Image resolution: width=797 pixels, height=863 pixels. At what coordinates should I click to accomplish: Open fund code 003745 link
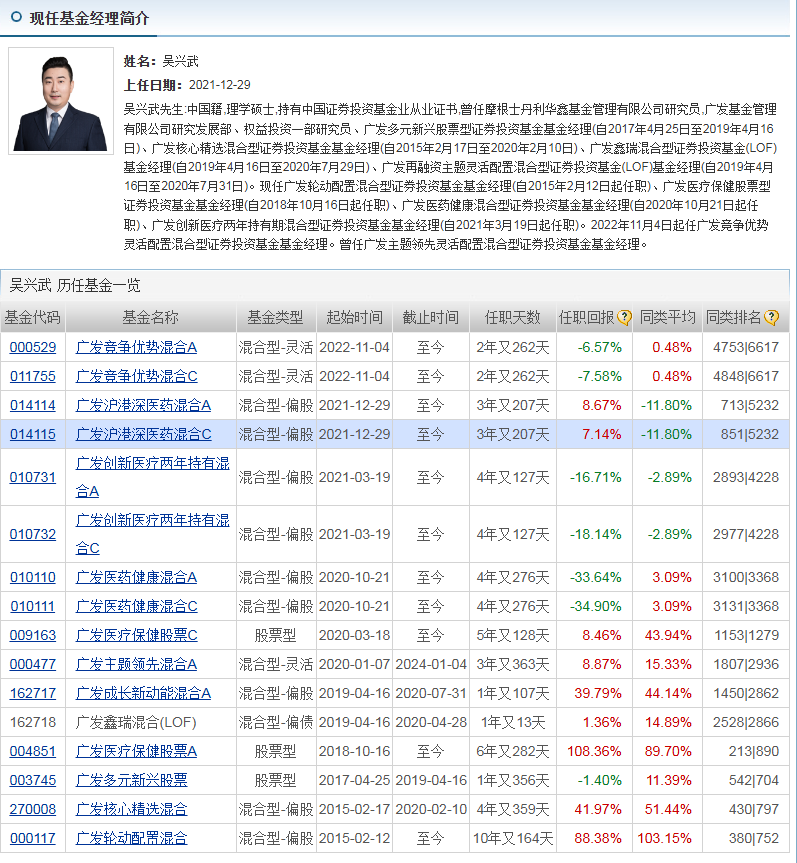pos(33,780)
